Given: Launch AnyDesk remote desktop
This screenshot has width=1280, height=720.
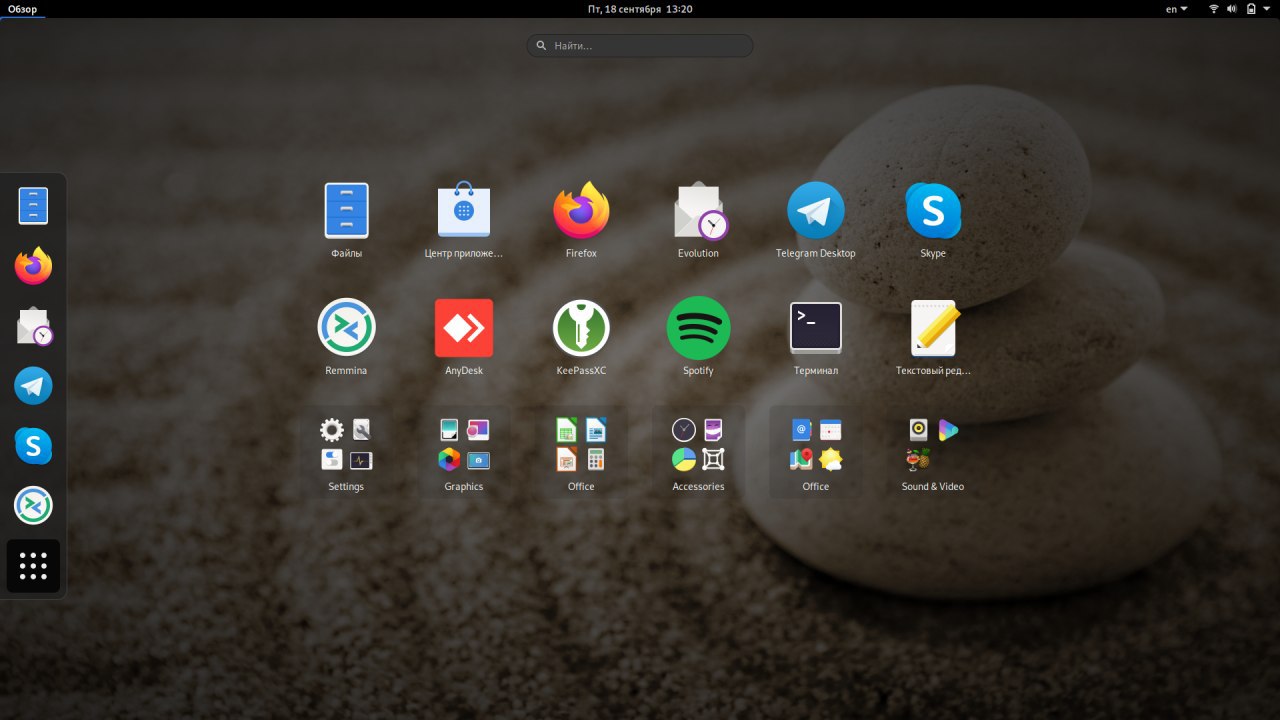Looking at the screenshot, I should coord(463,327).
